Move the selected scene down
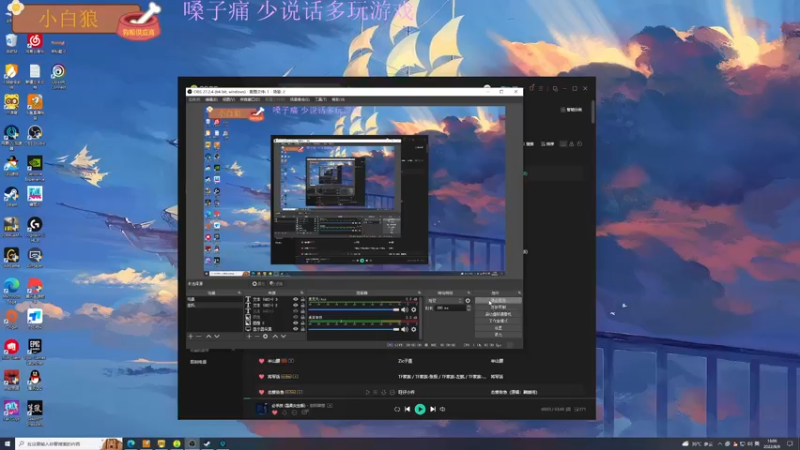The image size is (800, 450). tap(217, 337)
